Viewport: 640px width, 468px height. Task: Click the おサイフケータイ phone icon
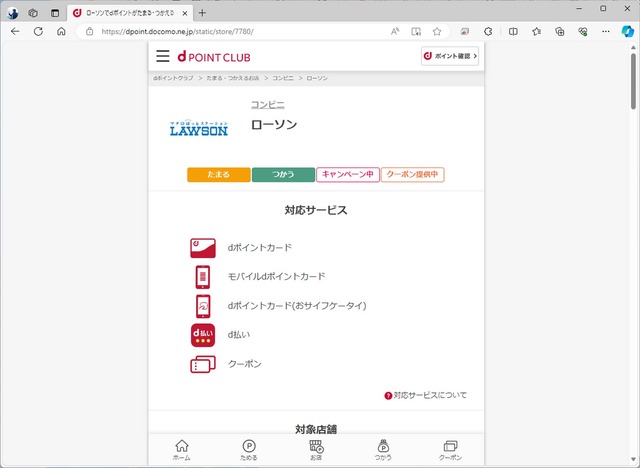[x=203, y=306]
